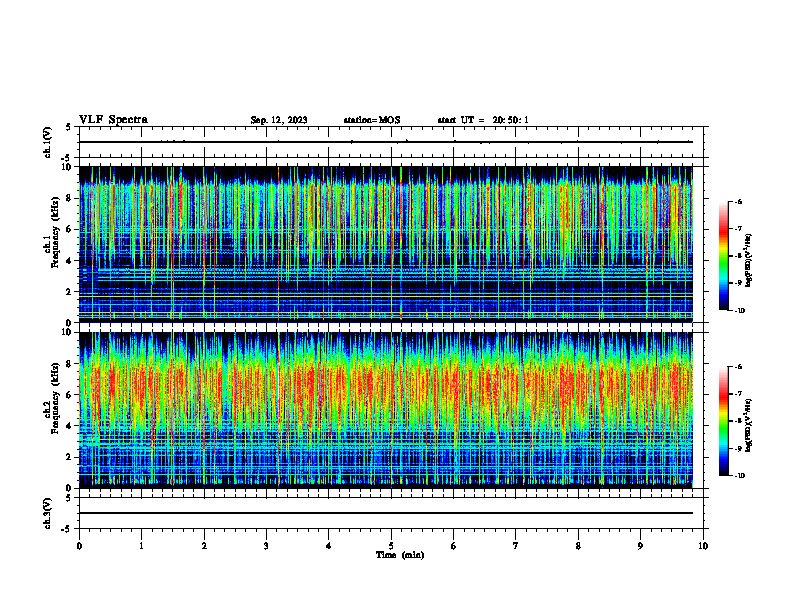Image resolution: width=792 pixels, height=612 pixels.
Task: Click the "0" tick on the Time axis
Action: 79,546
